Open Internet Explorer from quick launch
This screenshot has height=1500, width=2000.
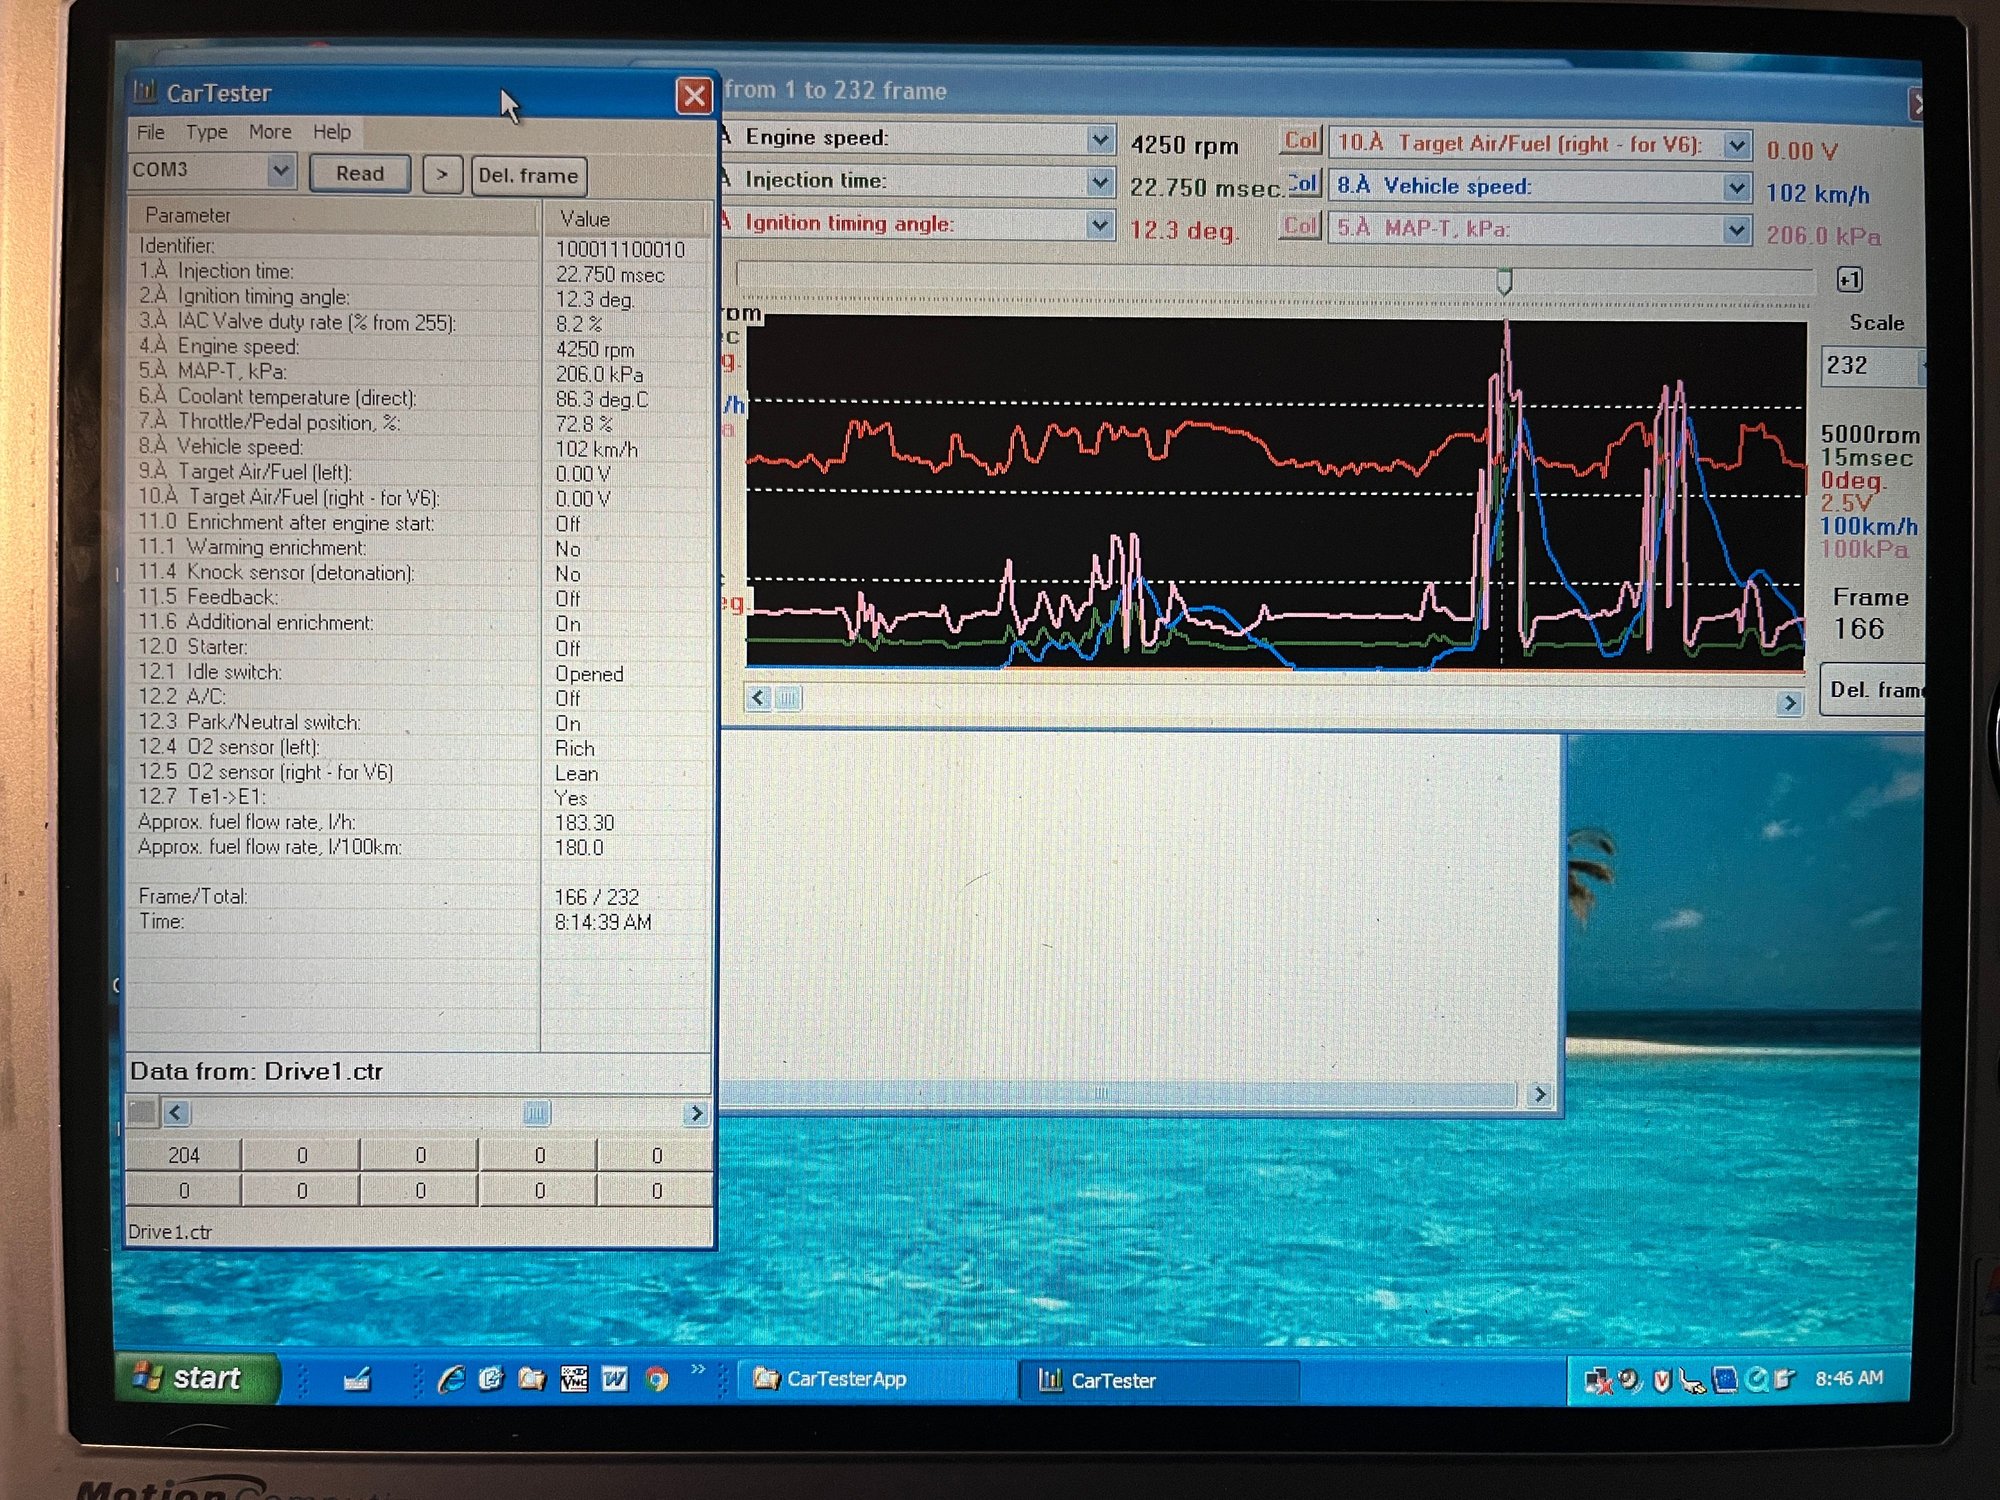click(452, 1380)
